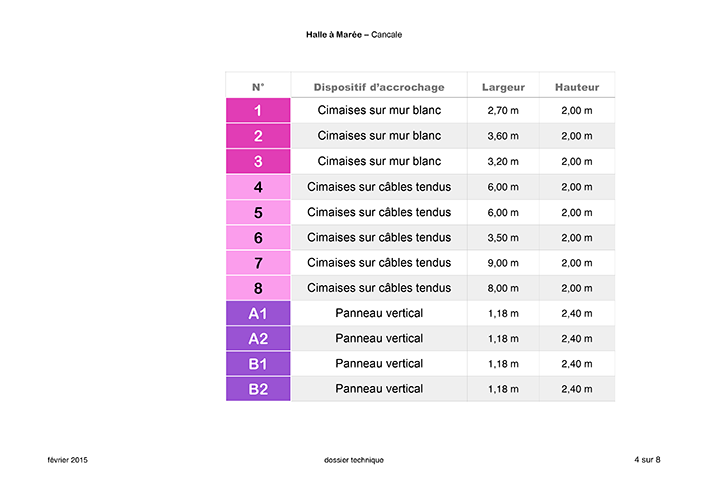
Task: Click the "Largeur" column header
Action: tap(503, 87)
